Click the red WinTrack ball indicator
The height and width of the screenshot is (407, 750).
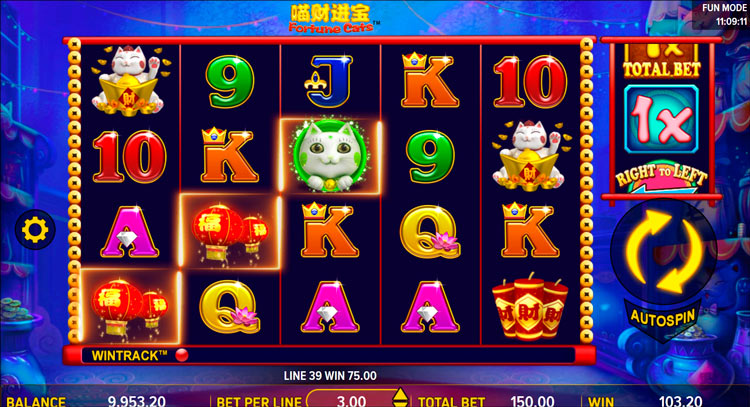(182, 355)
